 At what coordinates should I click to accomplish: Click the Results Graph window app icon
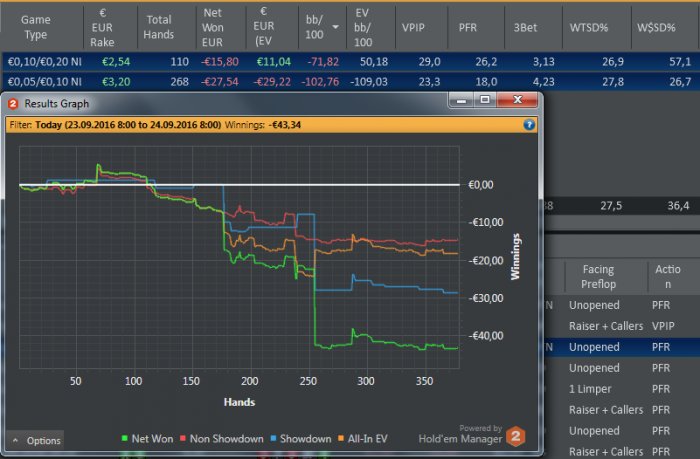(13, 104)
